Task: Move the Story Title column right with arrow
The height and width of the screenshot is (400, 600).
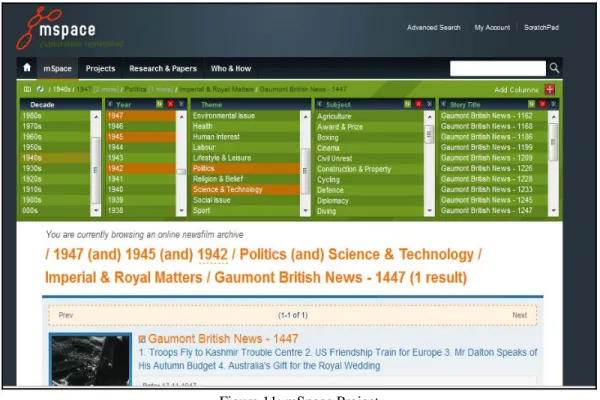Action: tap(553, 104)
